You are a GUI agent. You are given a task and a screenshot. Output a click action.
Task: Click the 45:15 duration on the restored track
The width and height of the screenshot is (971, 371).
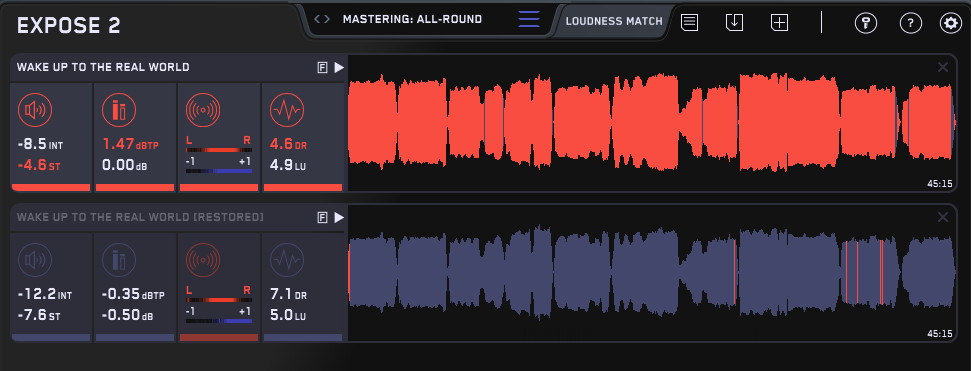[x=939, y=333]
